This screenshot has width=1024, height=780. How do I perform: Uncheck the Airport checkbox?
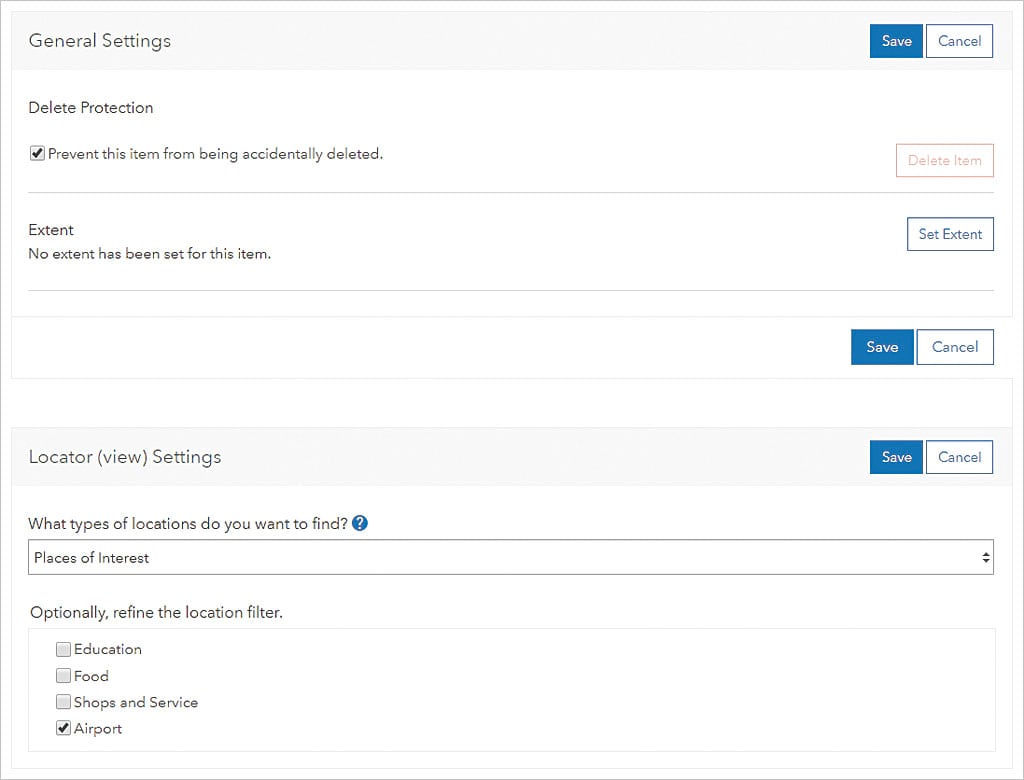click(x=64, y=729)
